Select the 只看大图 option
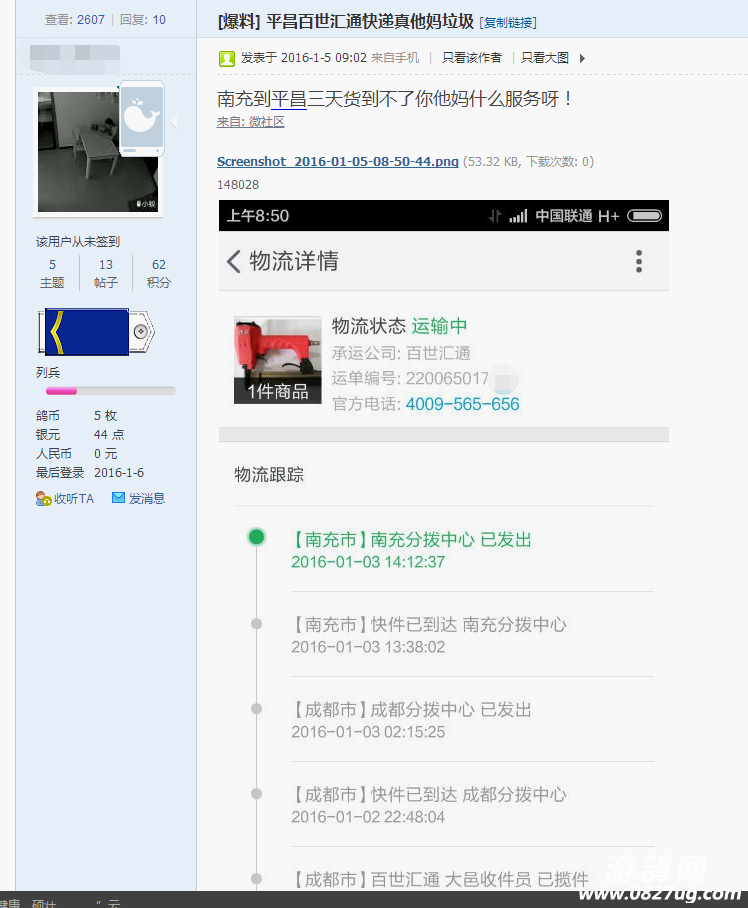The width and height of the screenshot is (748, 908). click(545, 58)
